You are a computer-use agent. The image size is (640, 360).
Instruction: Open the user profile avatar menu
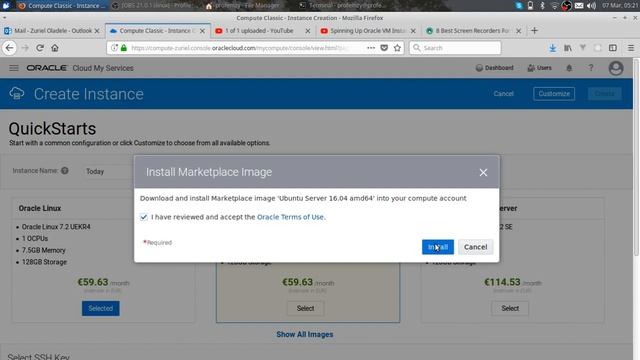pyautogui.click(x=616, y=68)
